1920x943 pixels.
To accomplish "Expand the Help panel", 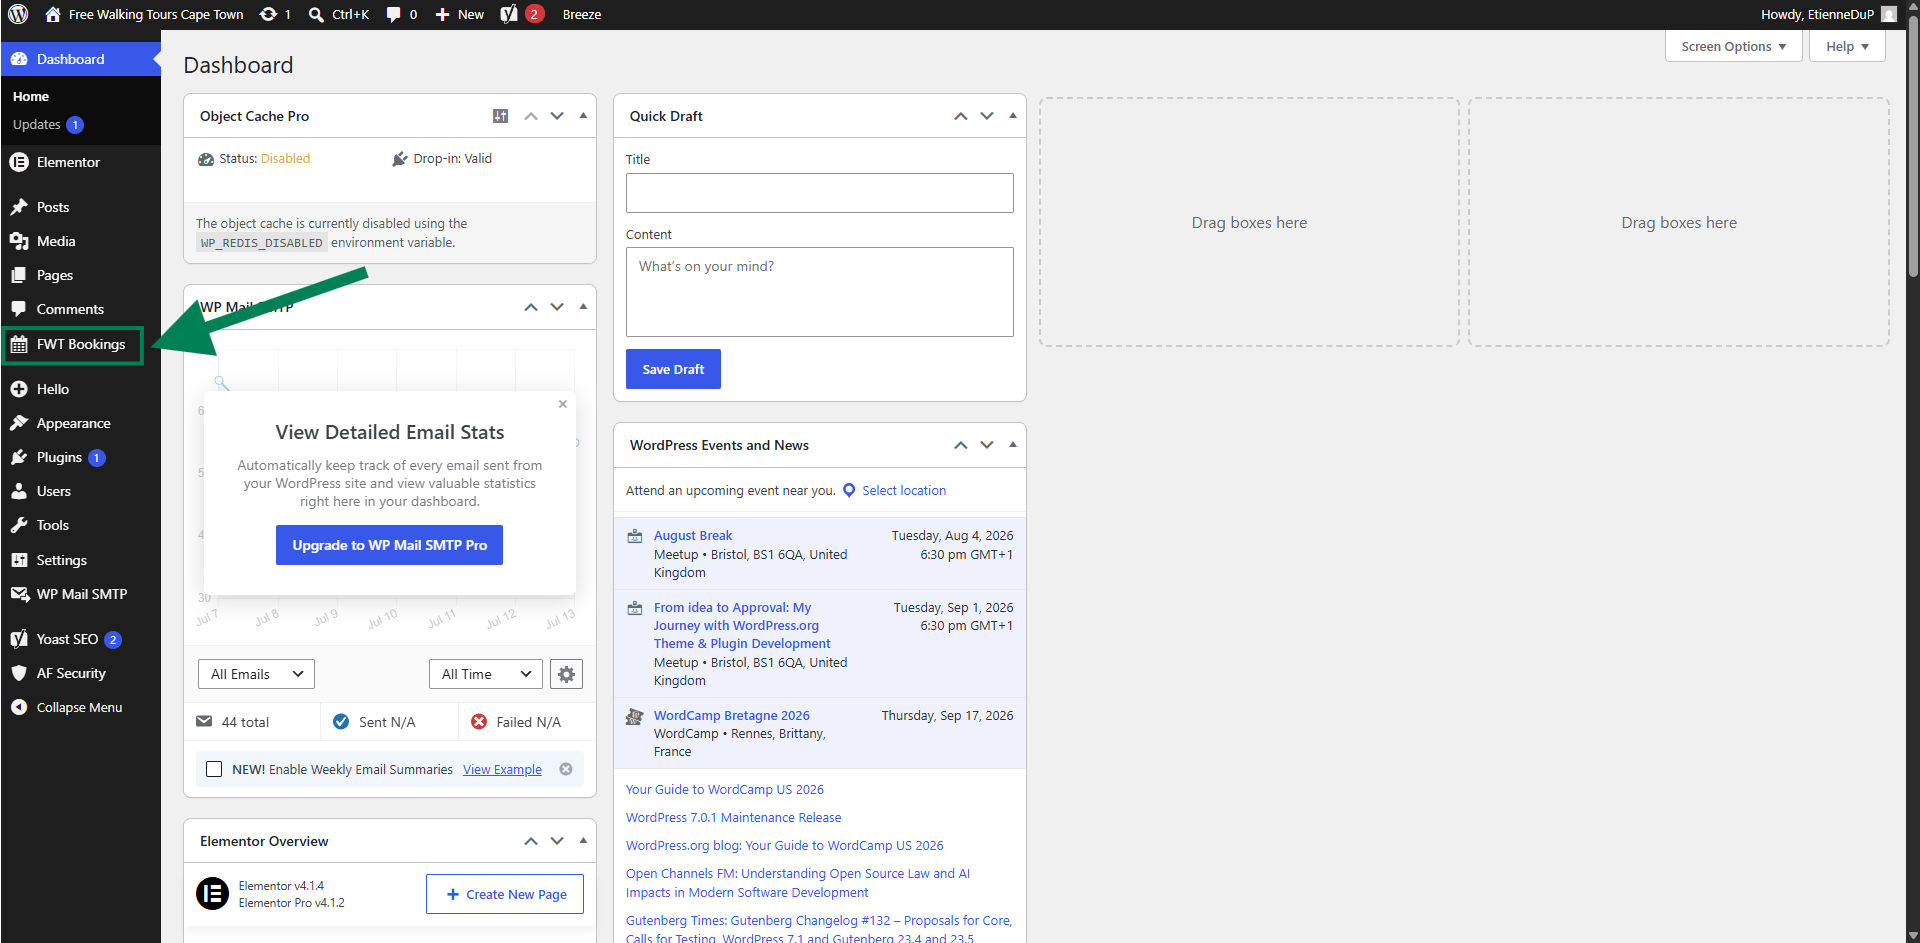I will [x=1846, y=46].
